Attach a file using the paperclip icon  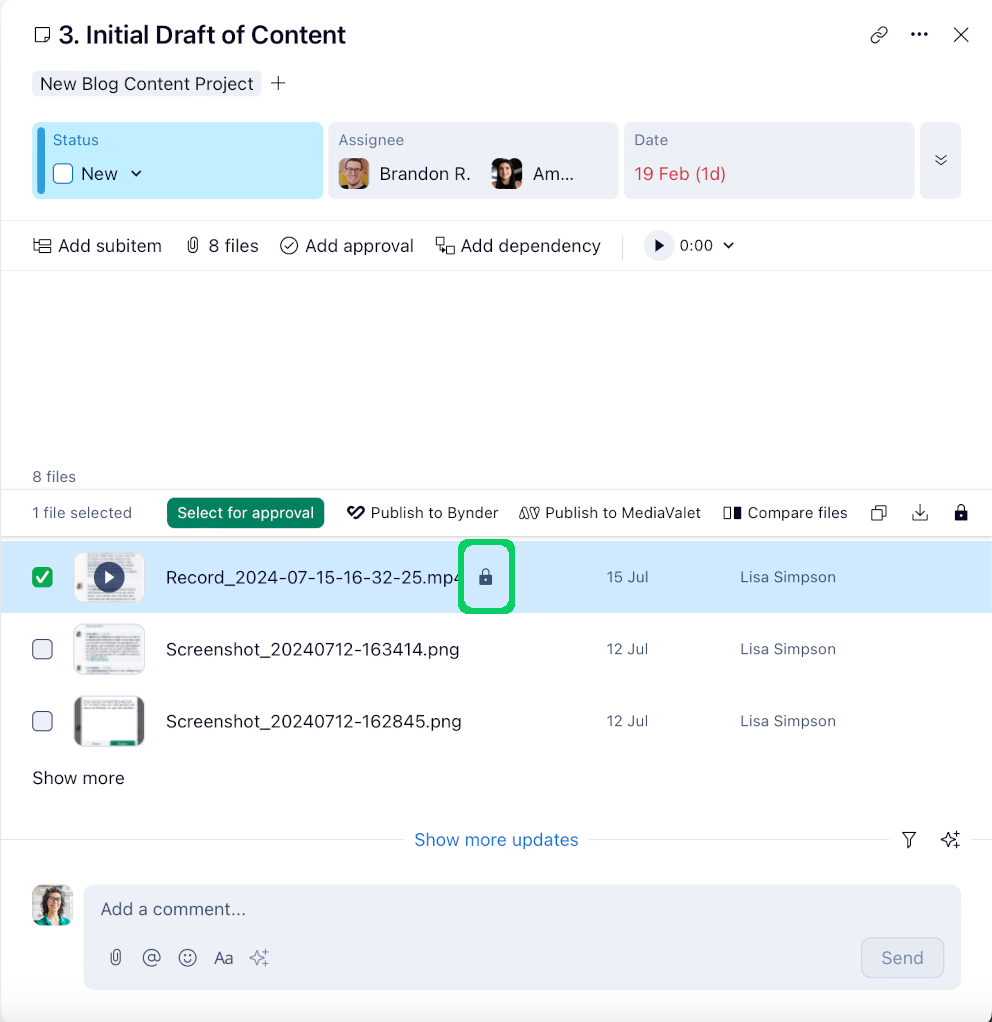116,958
